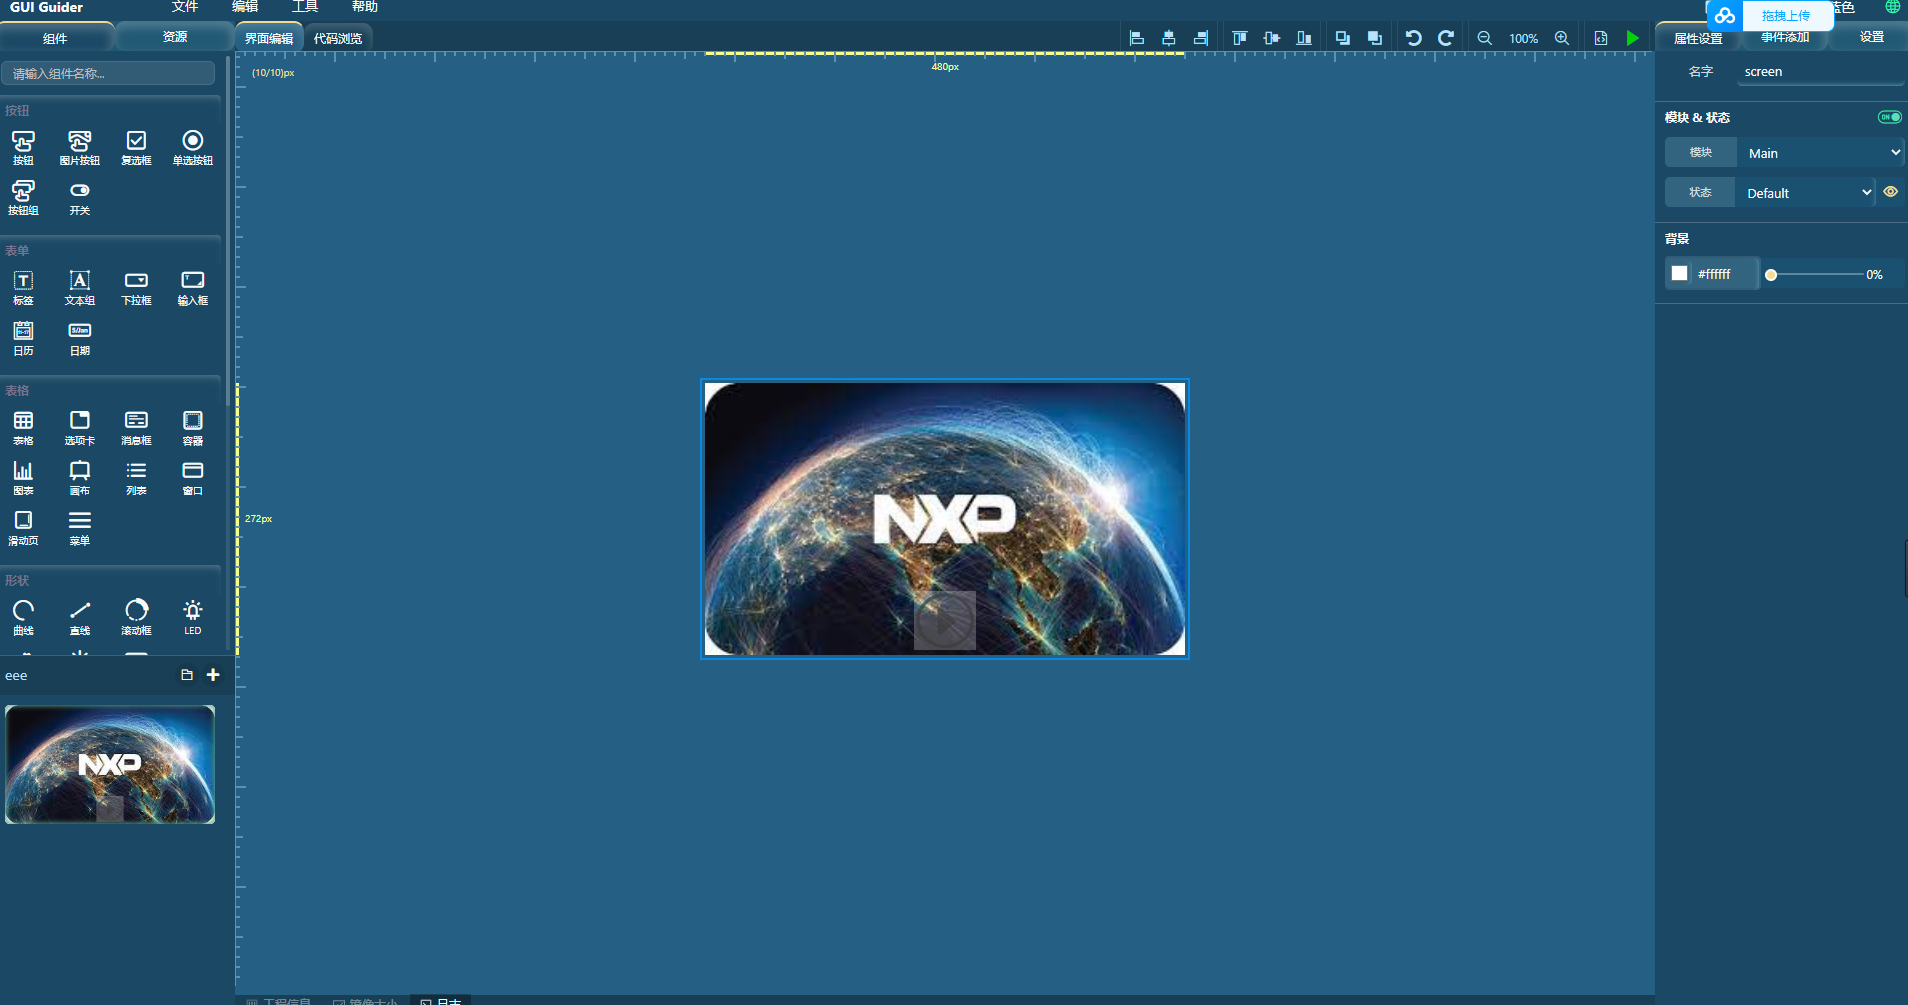
Task: Add a new screen with plus
Action: (213, 675)
